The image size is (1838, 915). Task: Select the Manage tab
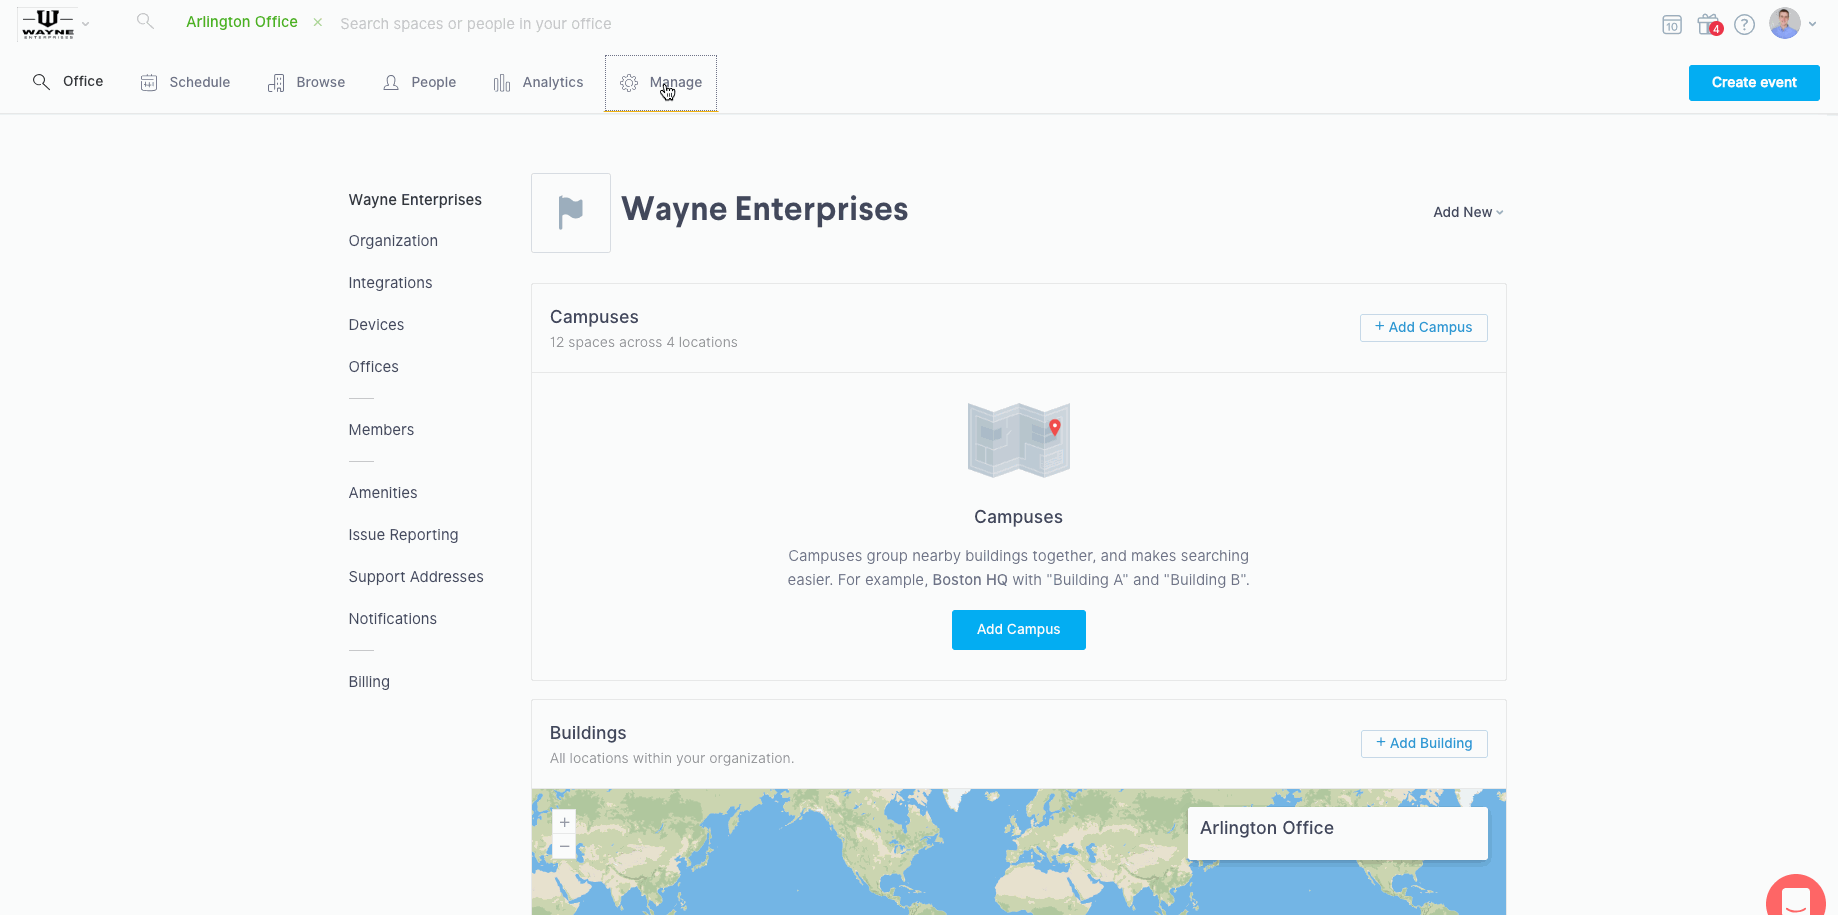[x=661, y=83]
